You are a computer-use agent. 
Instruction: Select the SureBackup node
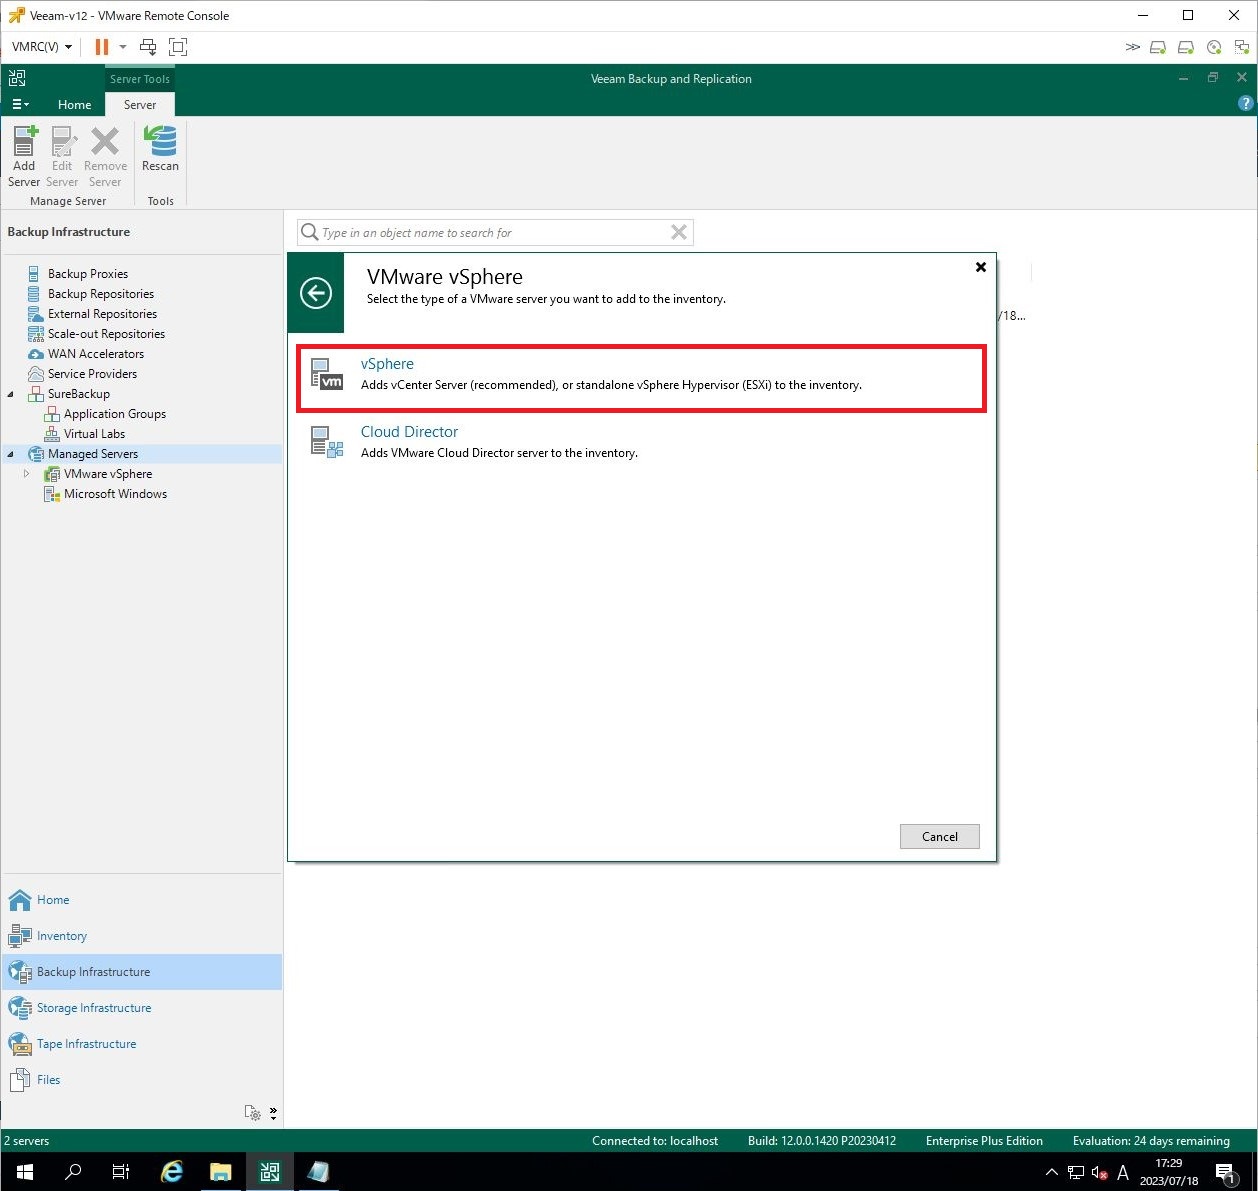point(79,394)
